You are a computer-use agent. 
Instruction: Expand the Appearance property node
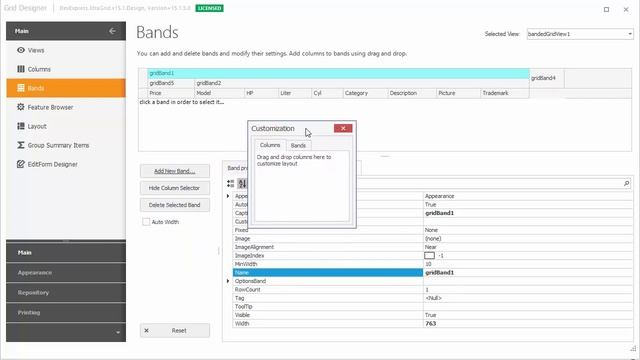pos(228,196)
